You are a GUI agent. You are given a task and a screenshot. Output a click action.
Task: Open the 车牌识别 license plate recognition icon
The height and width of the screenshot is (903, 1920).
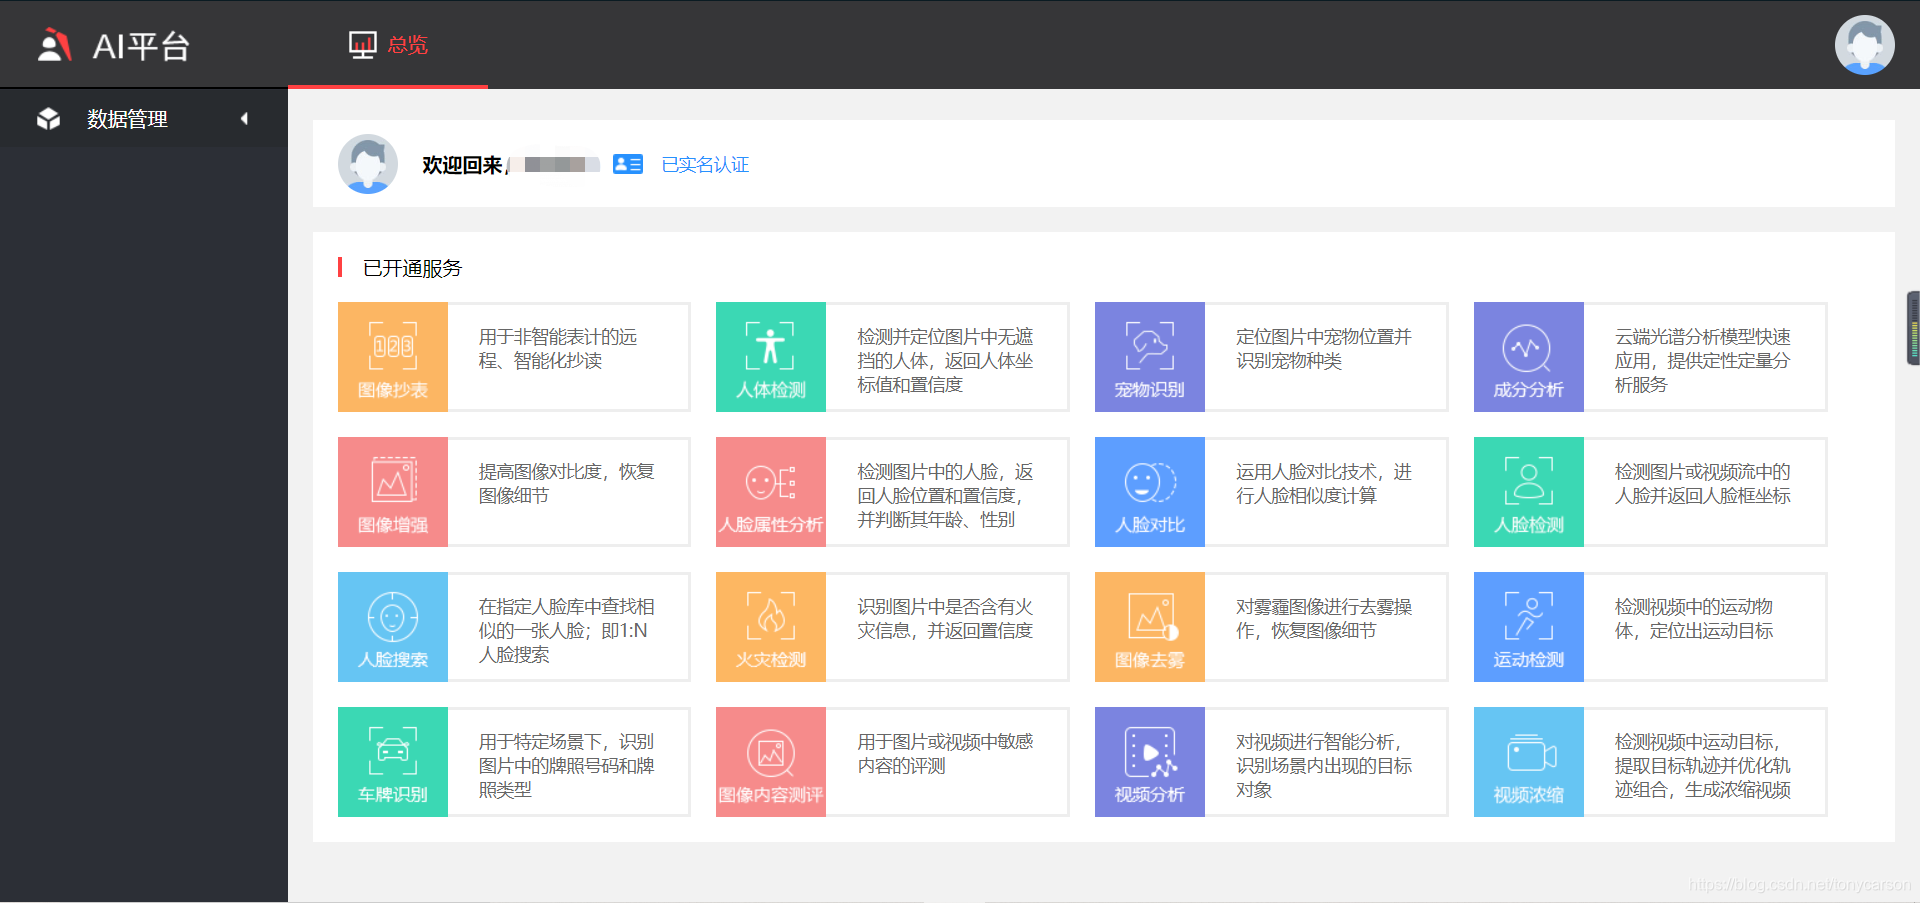(392, 762)
